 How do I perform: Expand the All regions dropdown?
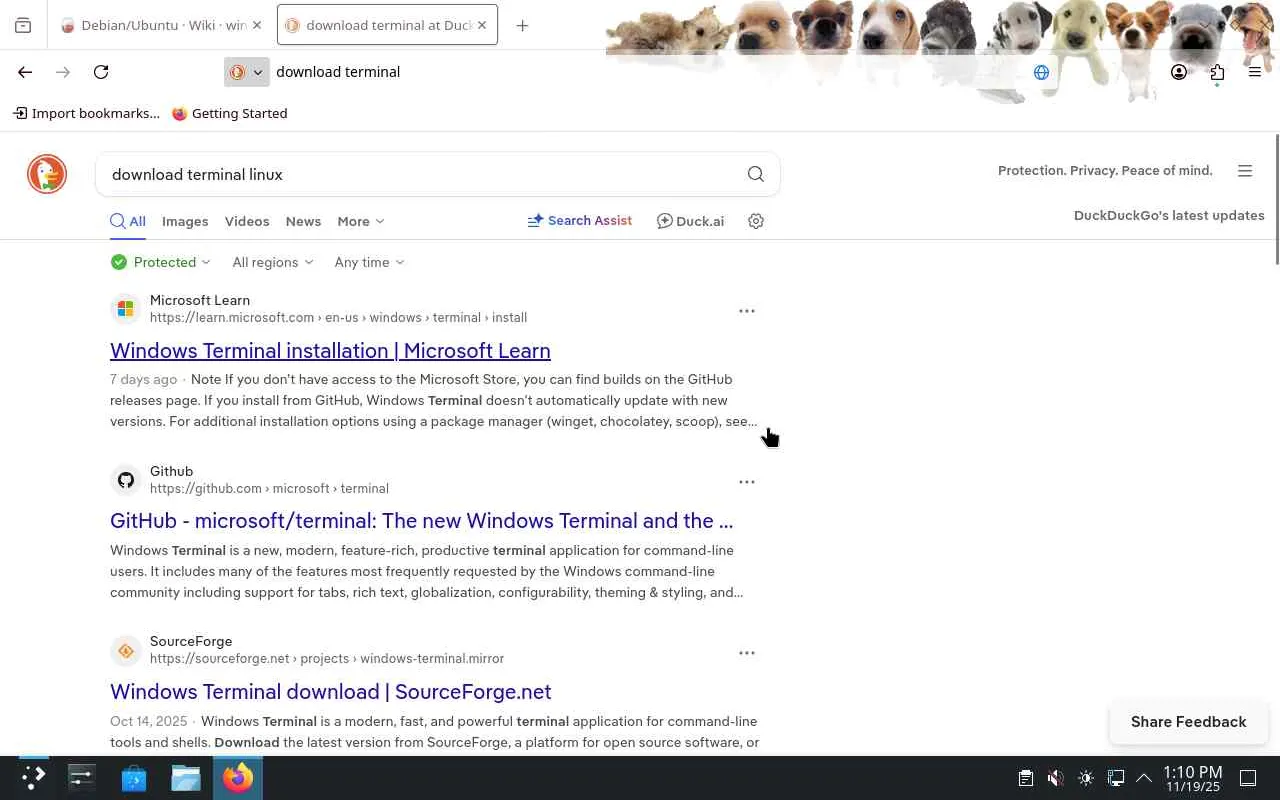[273, 262]
